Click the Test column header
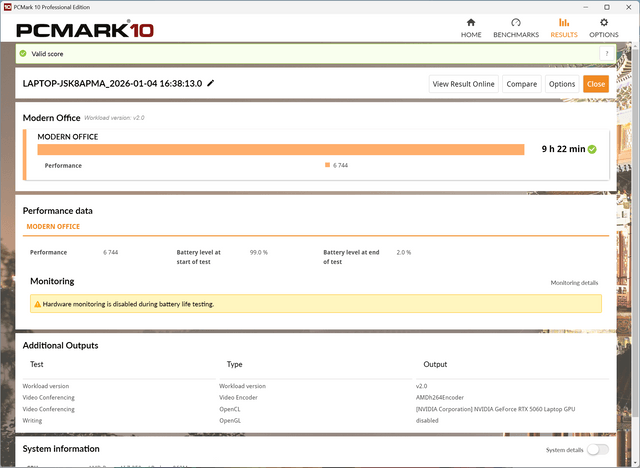640x468 pixels. click(37, 364)
